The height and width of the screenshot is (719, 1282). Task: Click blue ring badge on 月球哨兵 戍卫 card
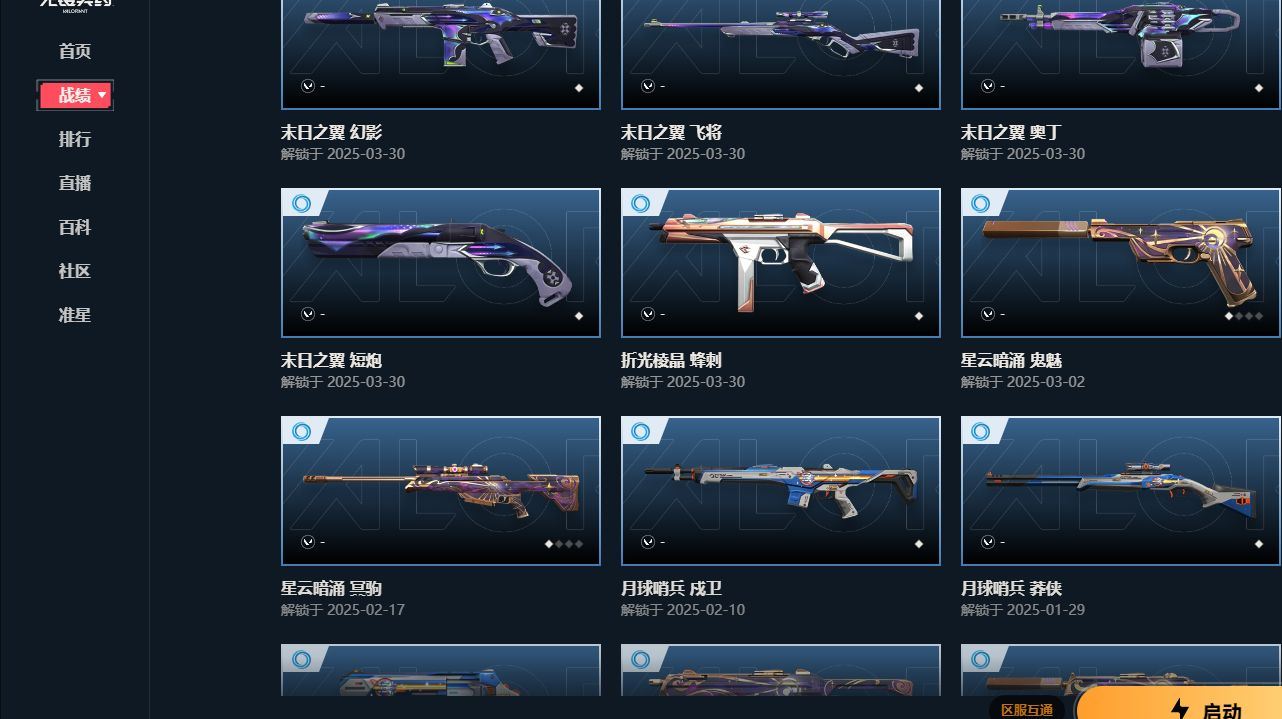[x=641, y=431]
